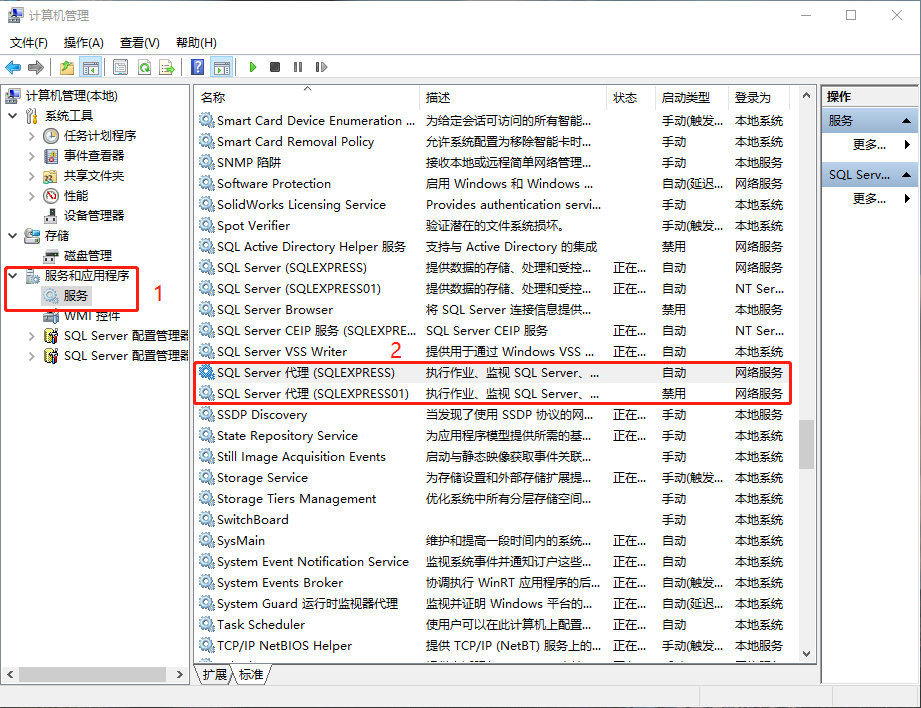Click the gear icon of SysMain service
This screenshot has width=921, height=708.
pyautogui.click(x=206, y=540)
